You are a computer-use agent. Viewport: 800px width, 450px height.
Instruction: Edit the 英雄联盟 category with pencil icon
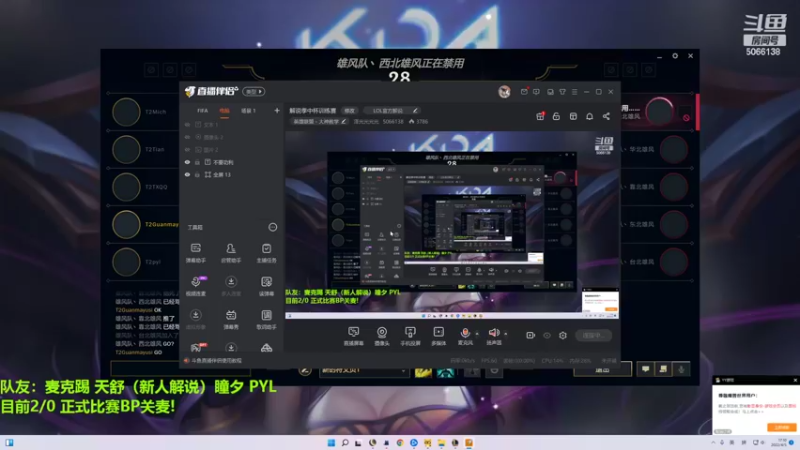click(344, 121)
